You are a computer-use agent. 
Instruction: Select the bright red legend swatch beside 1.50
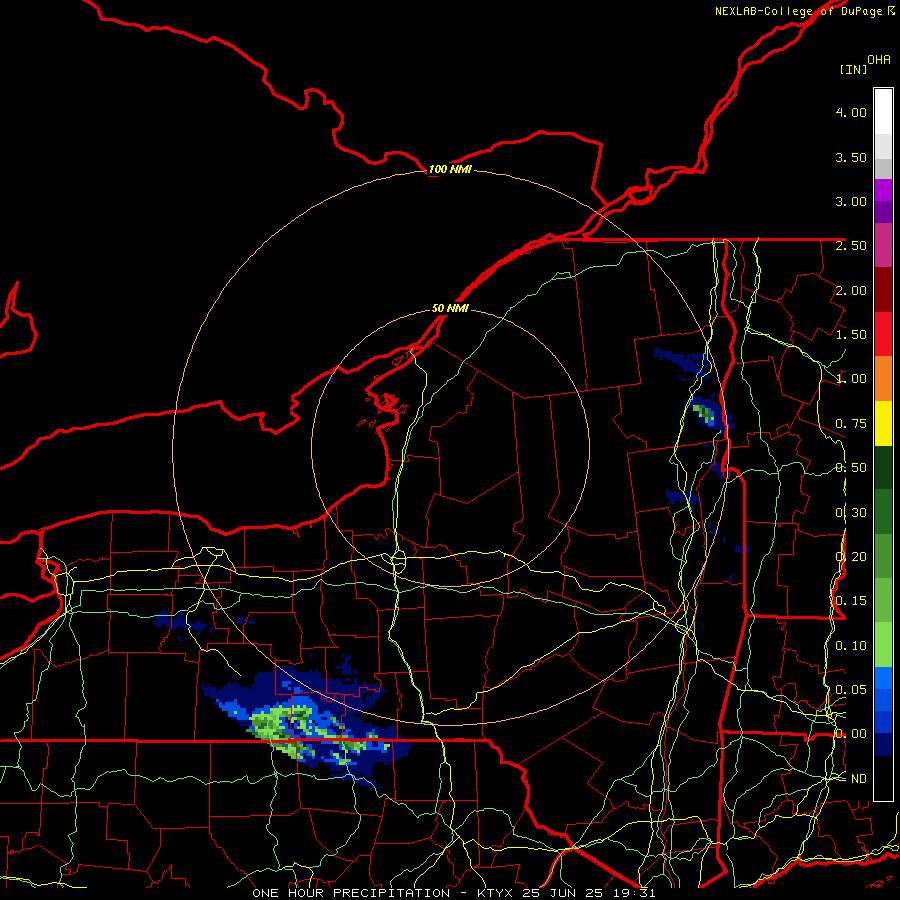point(883,334)
